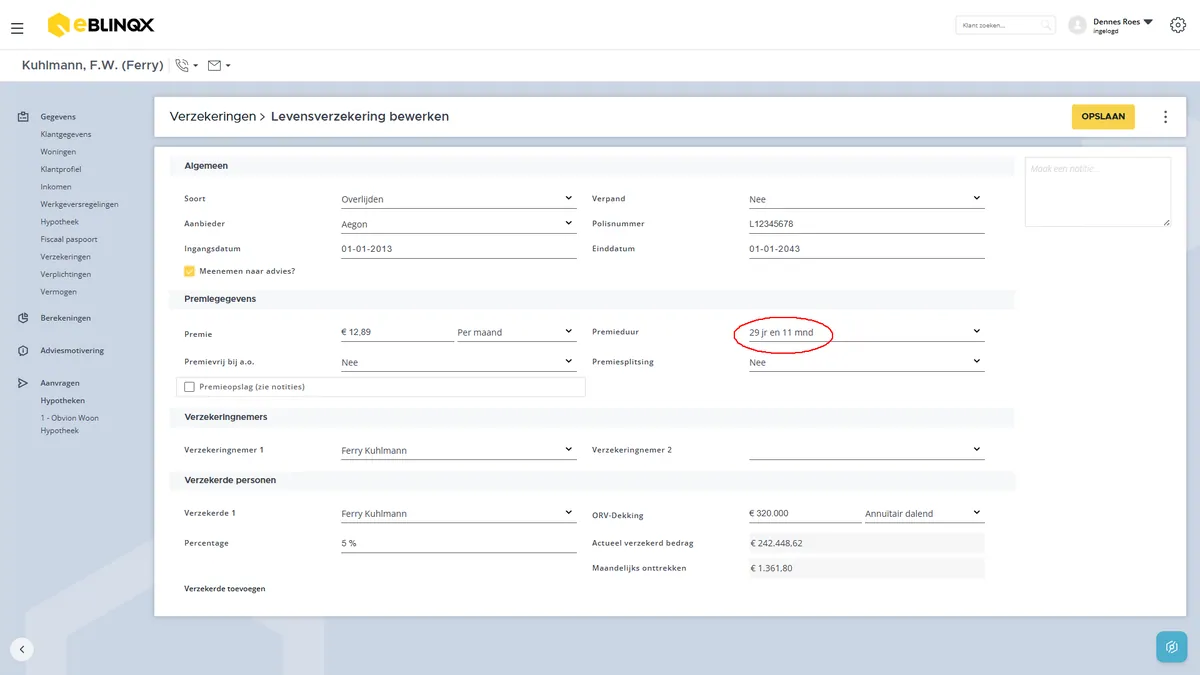Open the hamburger navigation menu
The height and width of the screenshot is (675, 1200).
click(17, 28)
